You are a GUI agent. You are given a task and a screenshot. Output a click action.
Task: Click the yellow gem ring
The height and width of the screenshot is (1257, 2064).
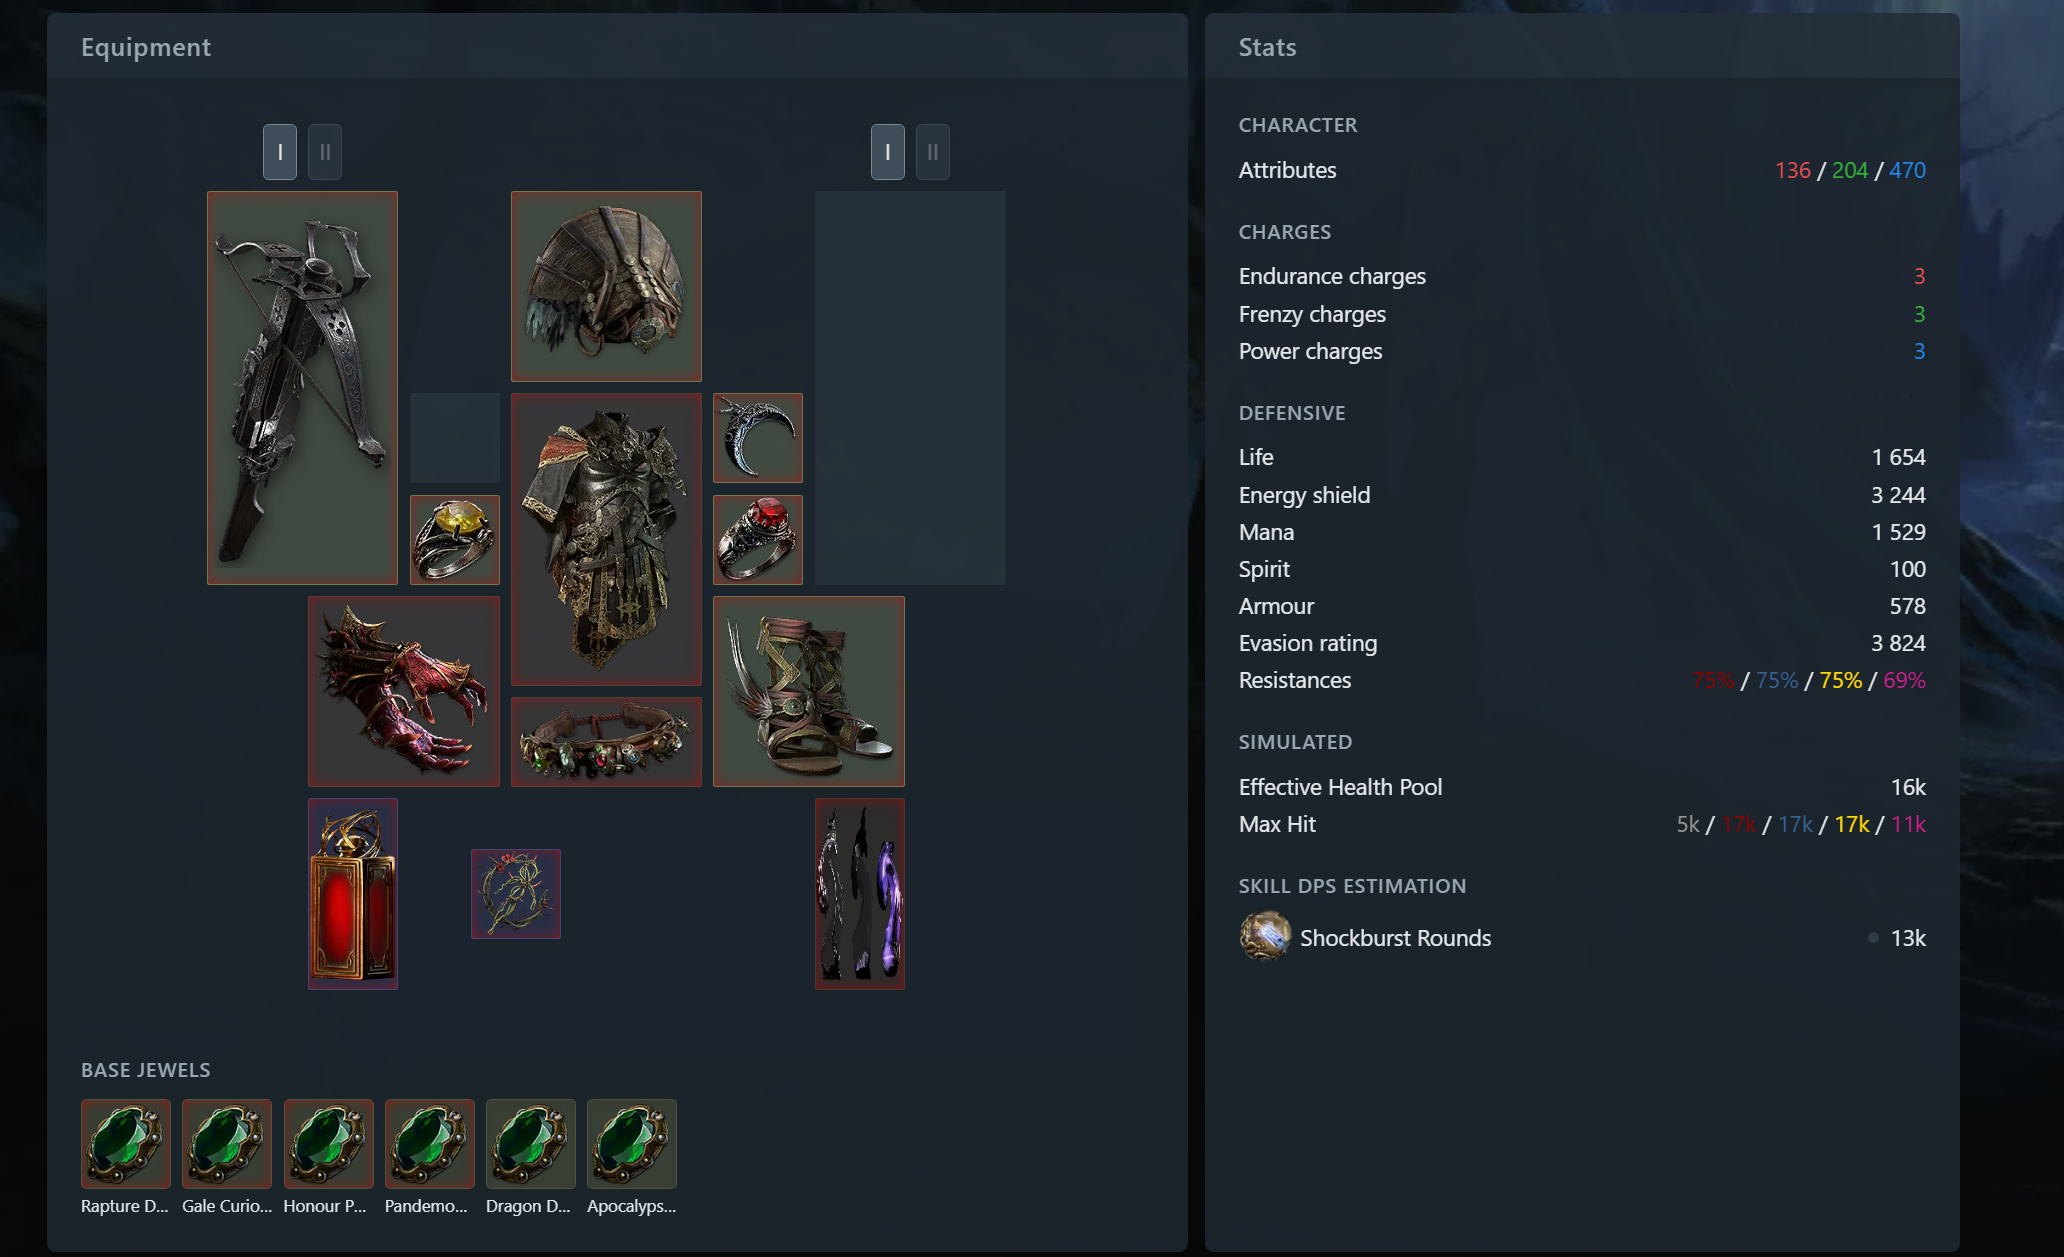click(x=455, y=540)
